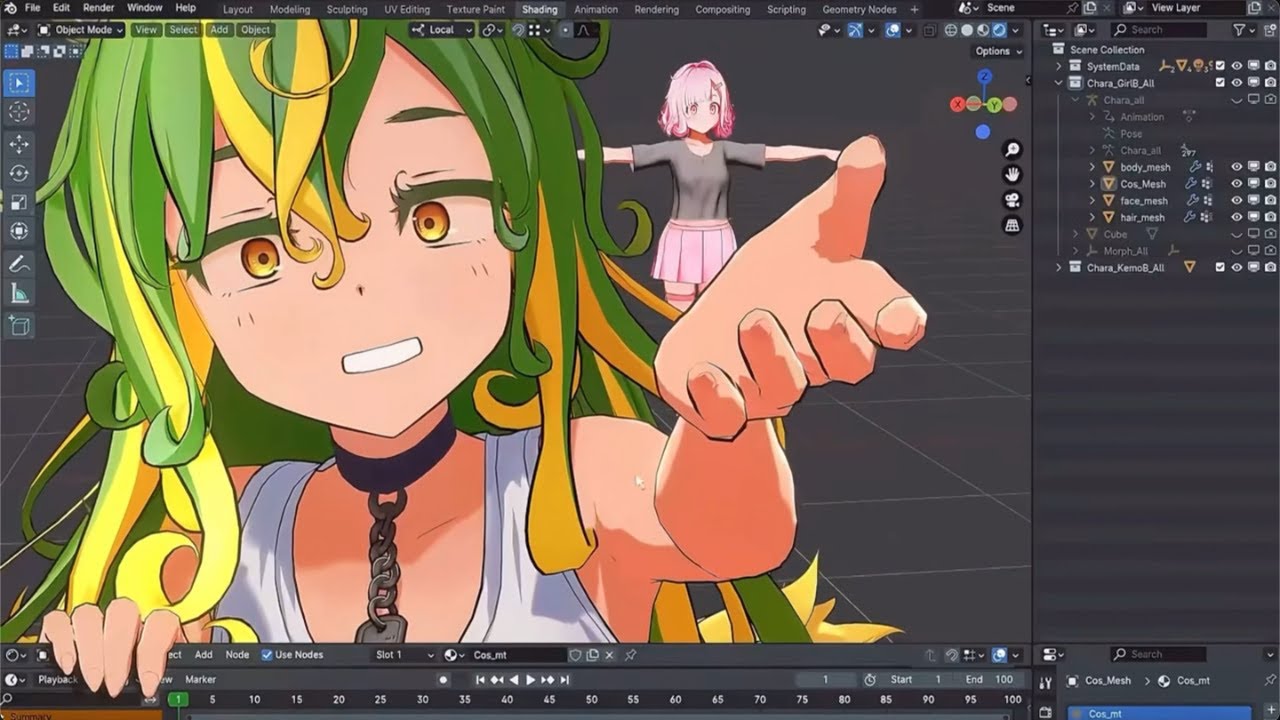
Task: Select the Add Cube tool
Action: 19,326
